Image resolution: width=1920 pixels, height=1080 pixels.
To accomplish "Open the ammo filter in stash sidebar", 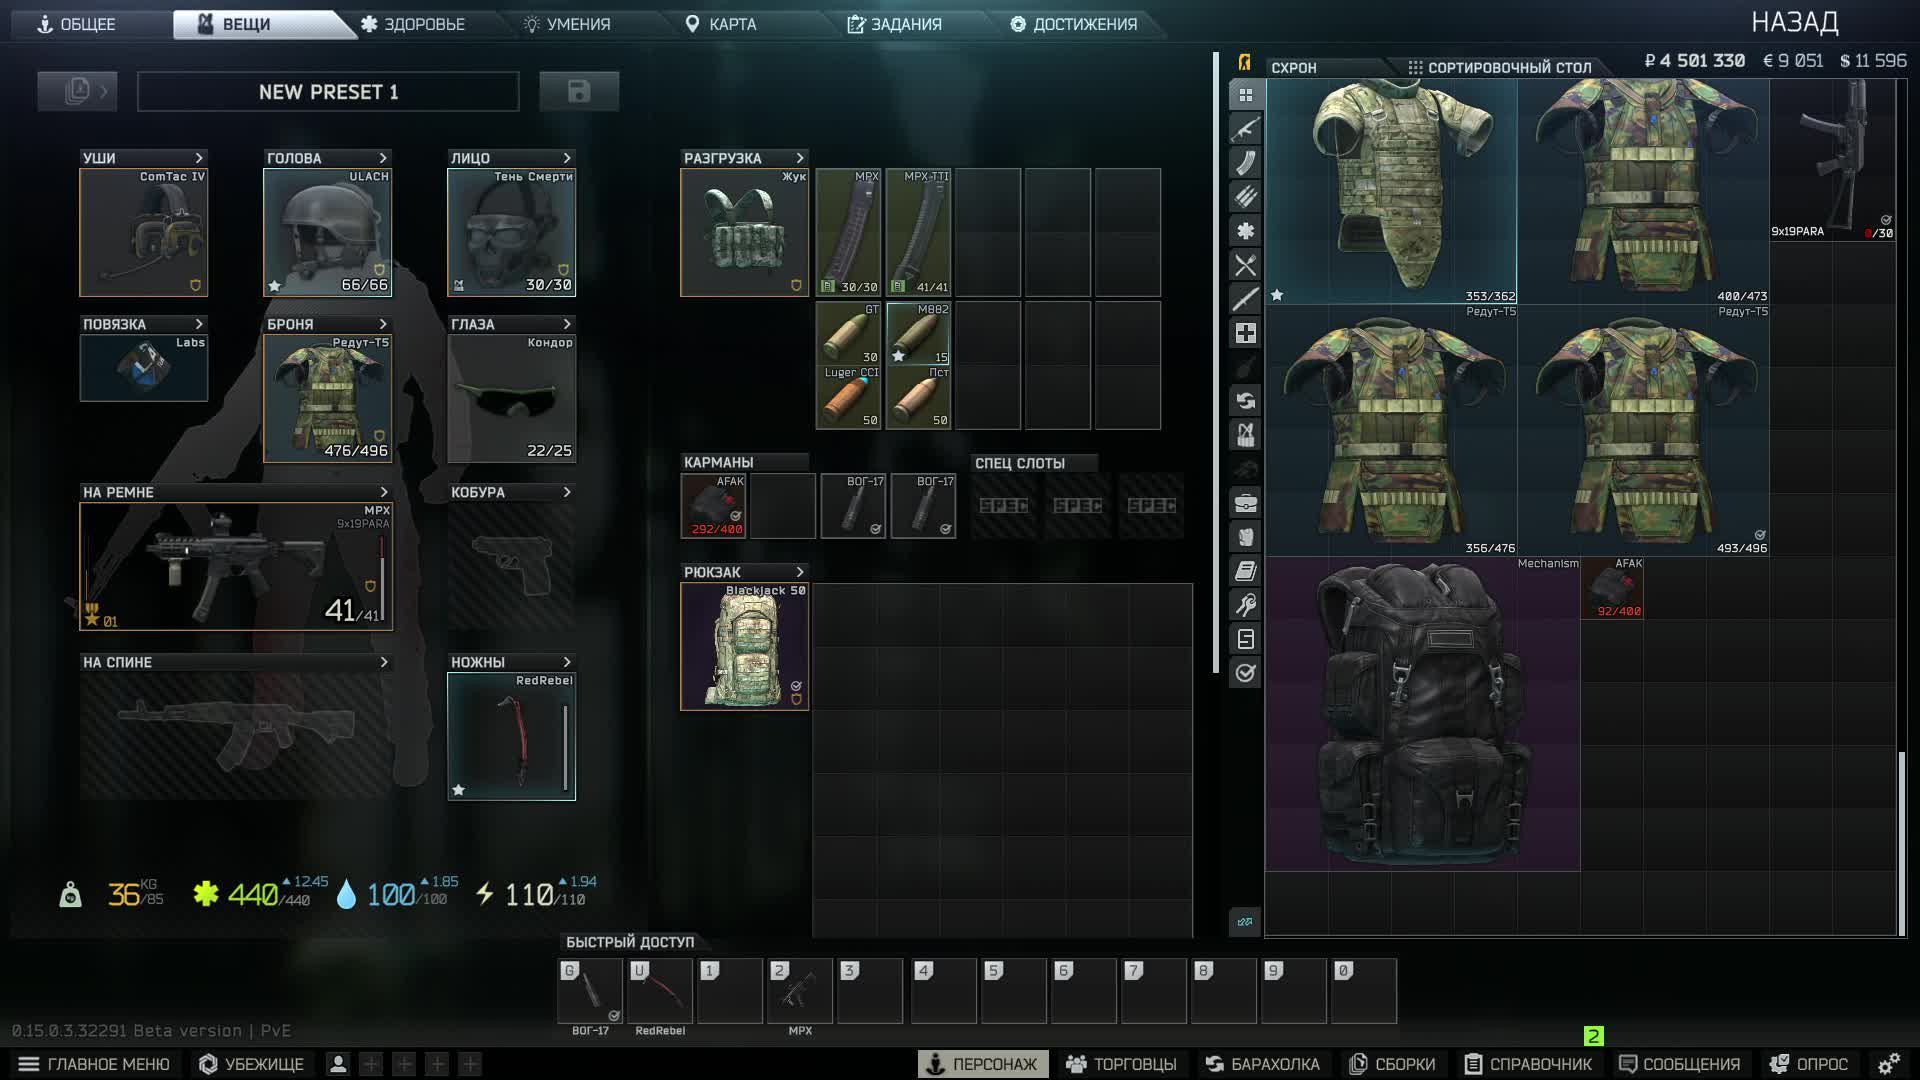I will [1244, 198].
